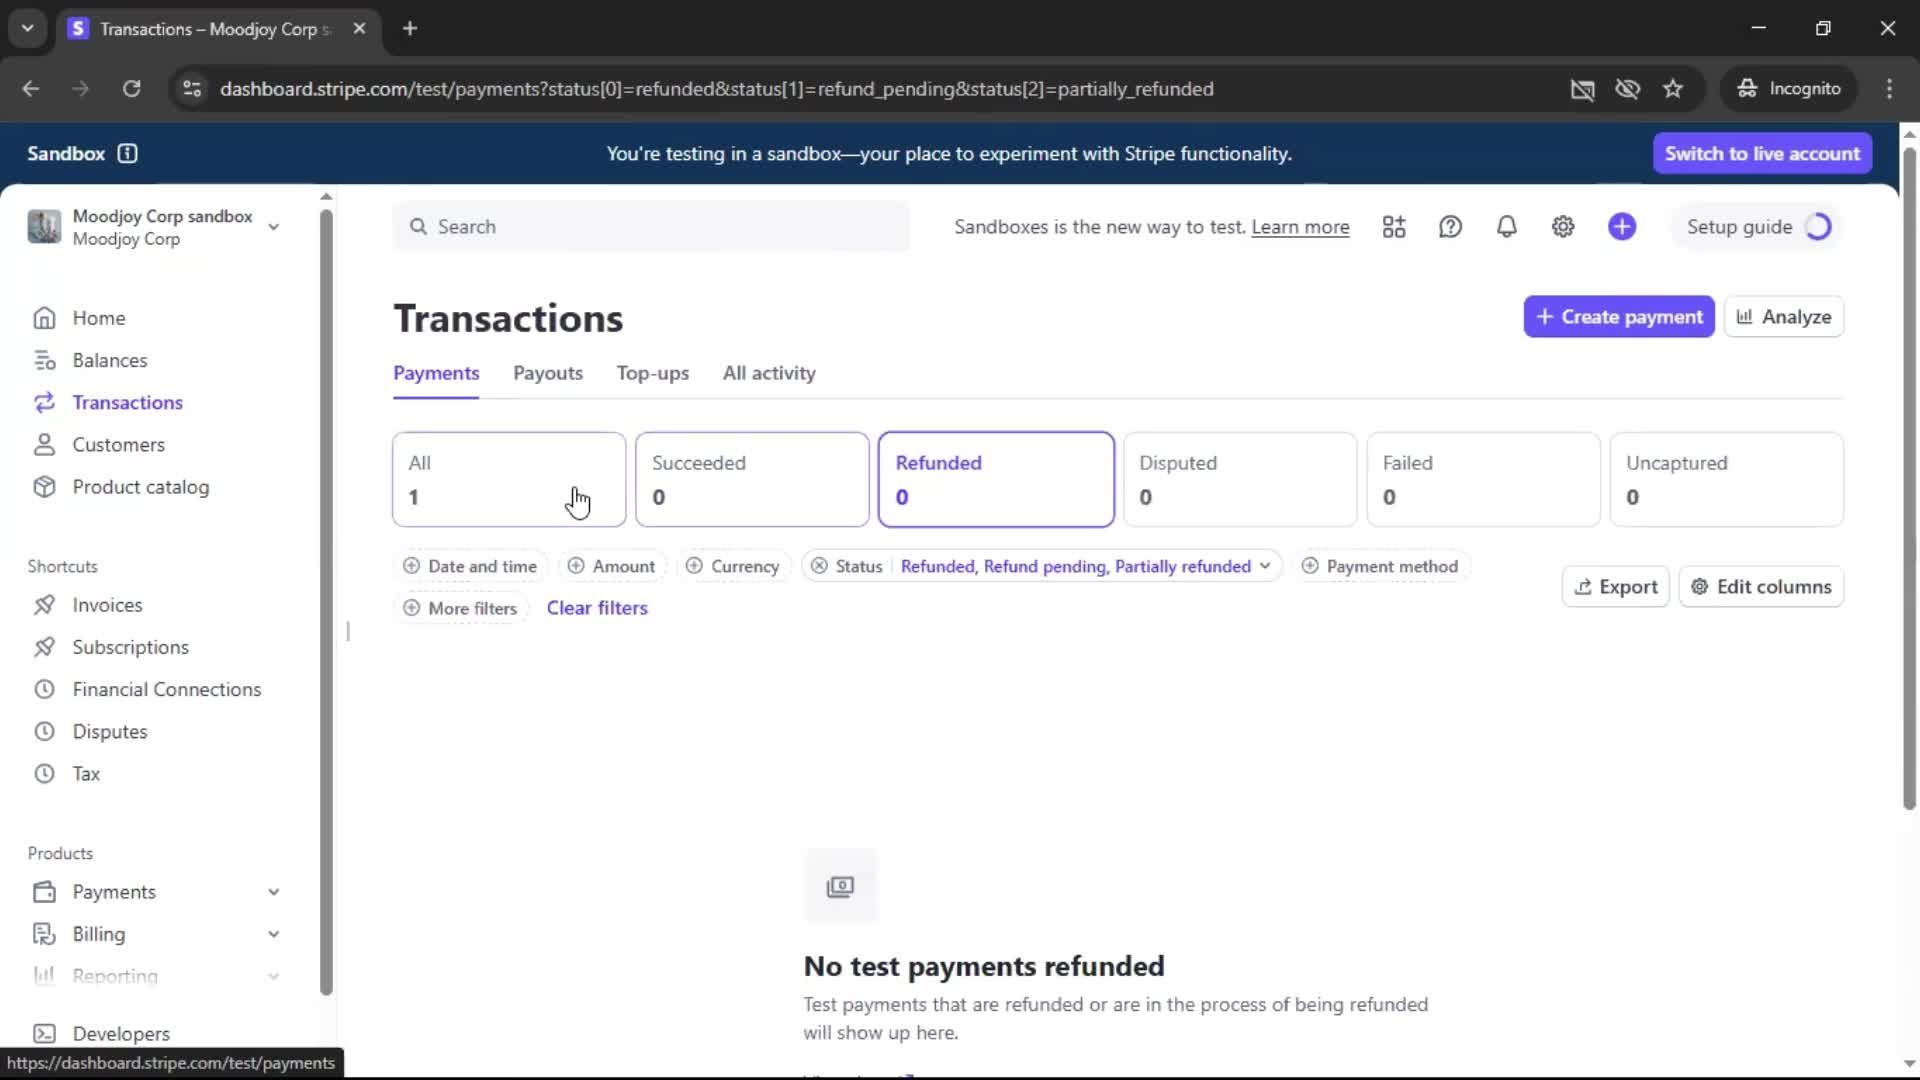Open the settings gear icon

[x=1563, y=227]
